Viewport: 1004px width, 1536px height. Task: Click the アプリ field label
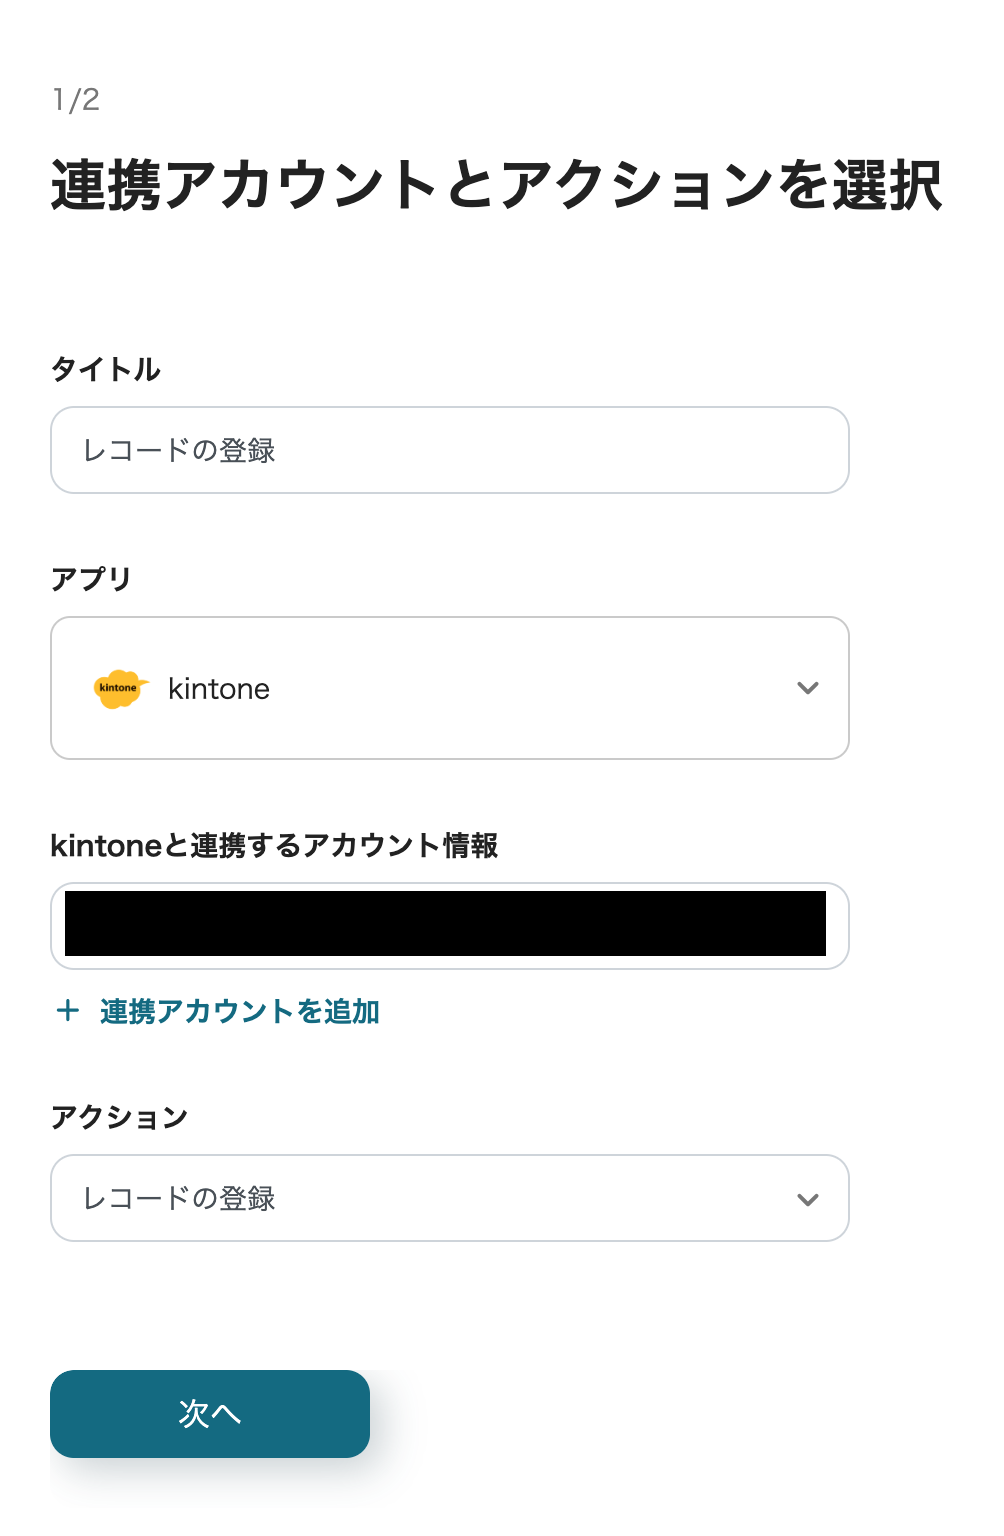point(91,579)
